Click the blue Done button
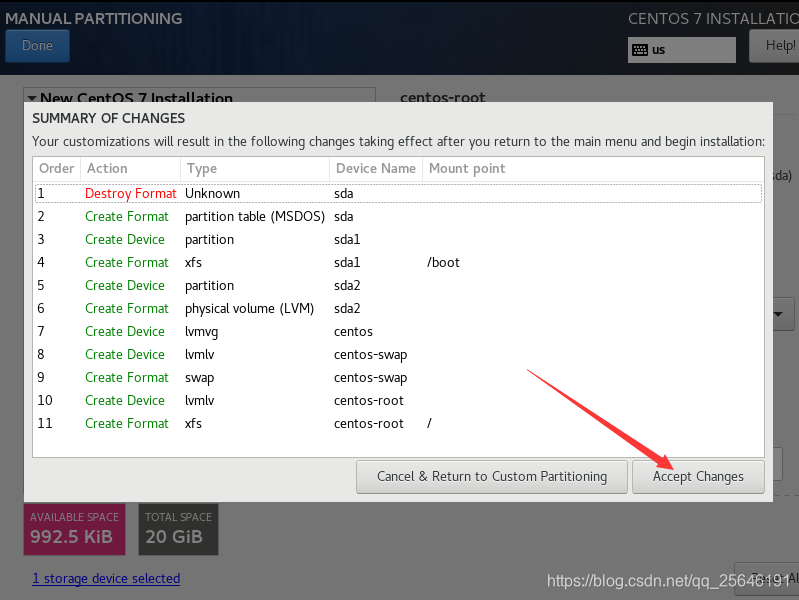The image size is (799, 600). (x=37, y=46)
